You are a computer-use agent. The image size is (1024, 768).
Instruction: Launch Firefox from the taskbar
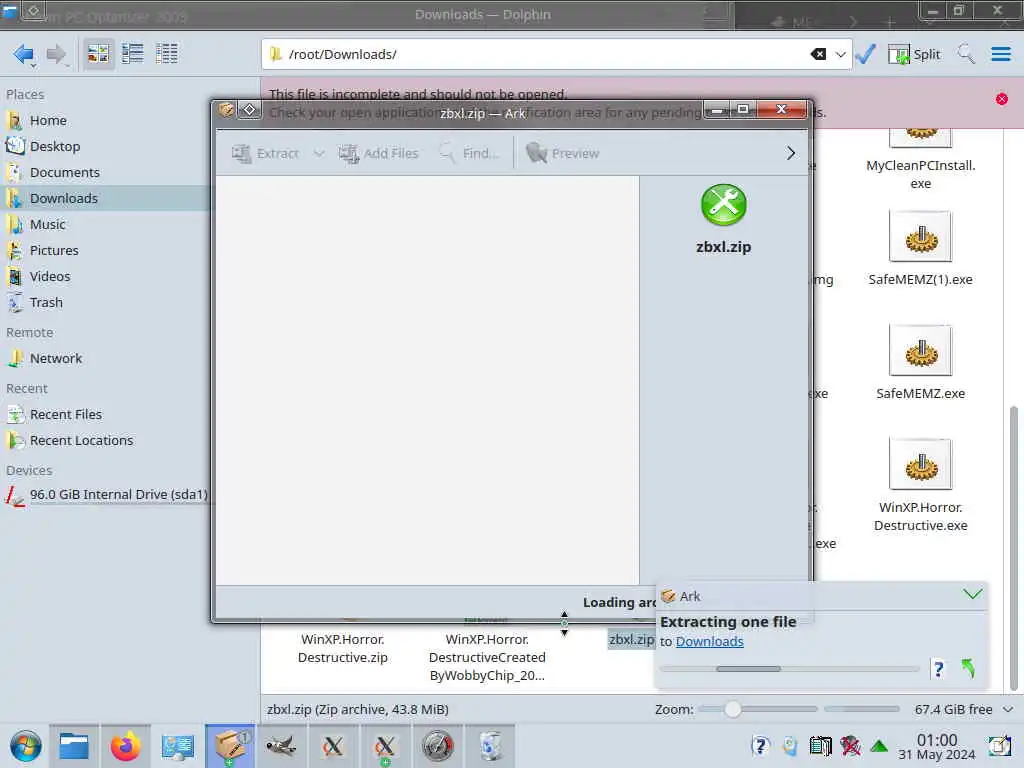pyautogui.click(x=125, y=746)
